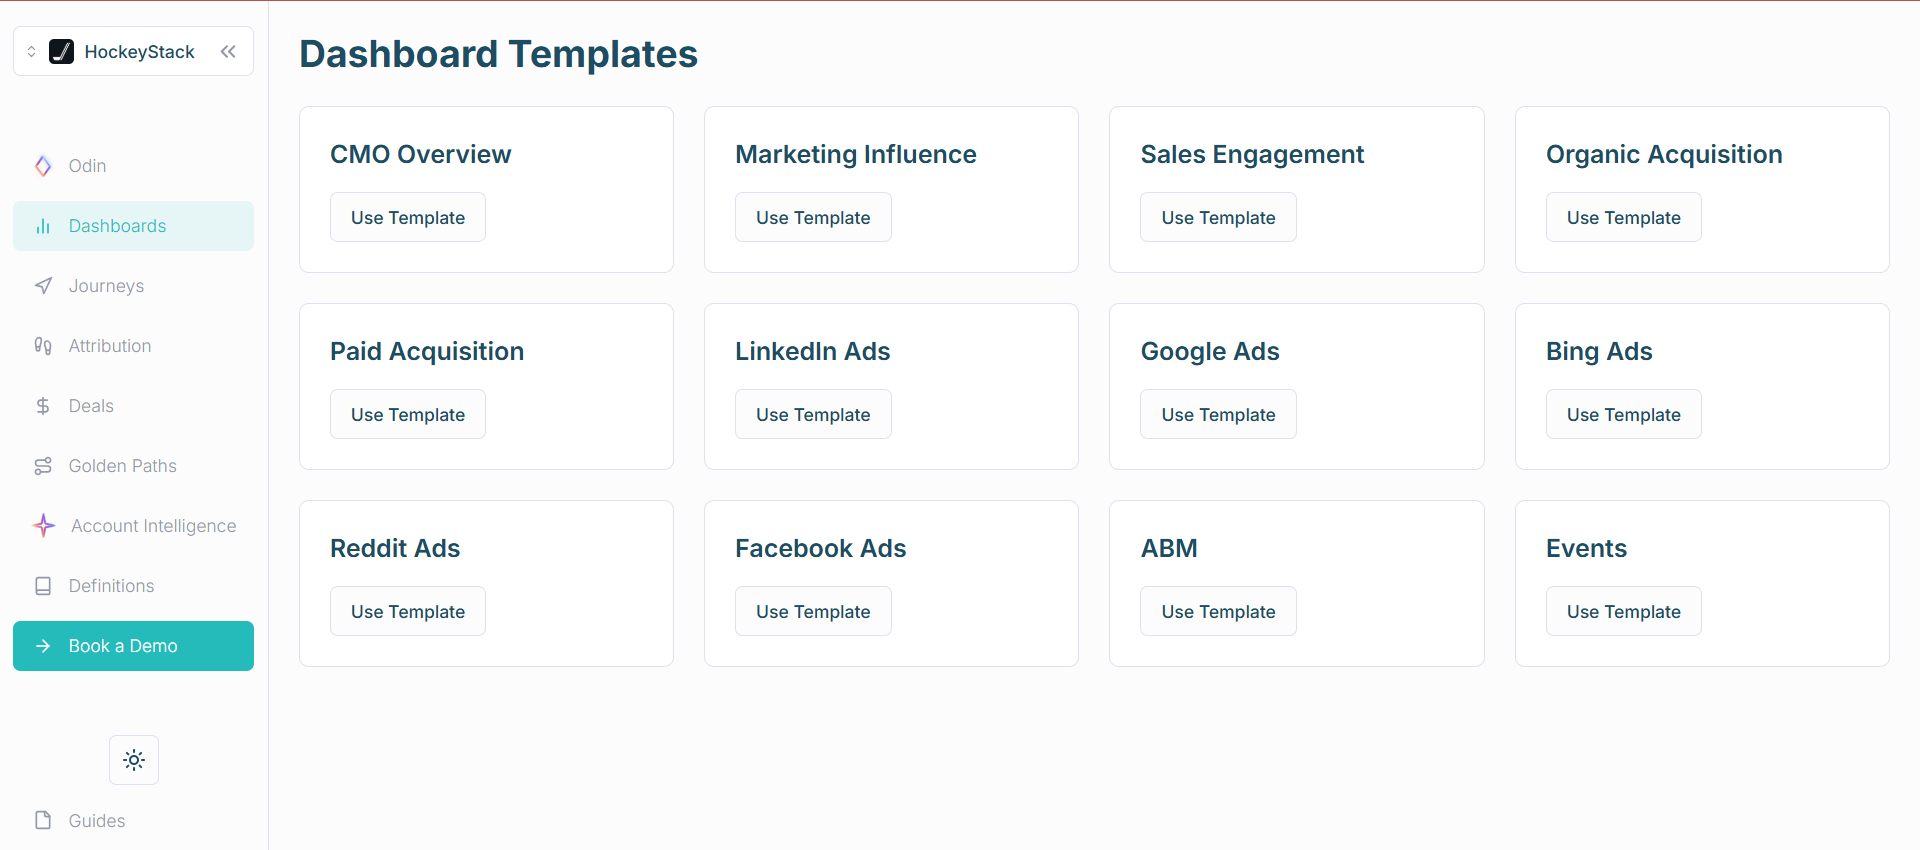Use the Facebook Ads template
Image resolution: width=1920 pixels, height=850 pixels.
click(x=813, y=611)
